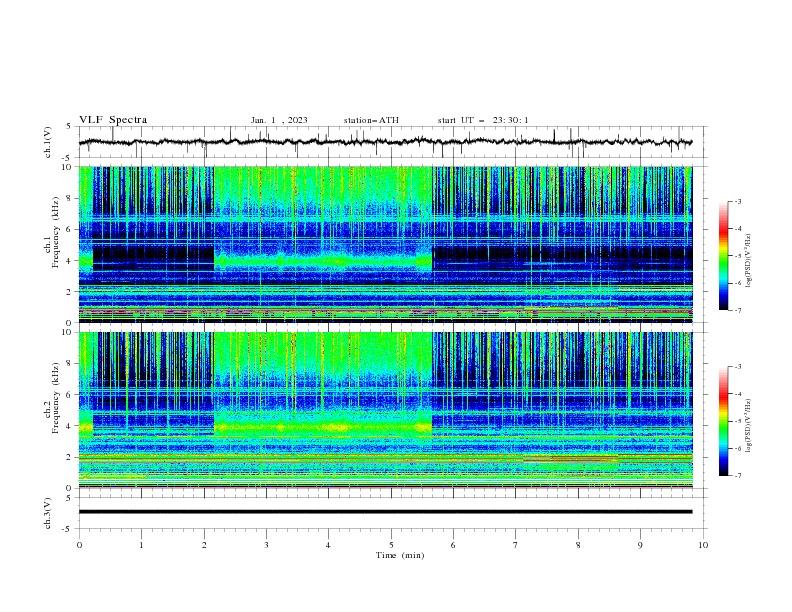The width and height of the screenshot is (792, 612).
Task: Click the ch.1 waveform trace plot
Action: [x=385, y=142]
